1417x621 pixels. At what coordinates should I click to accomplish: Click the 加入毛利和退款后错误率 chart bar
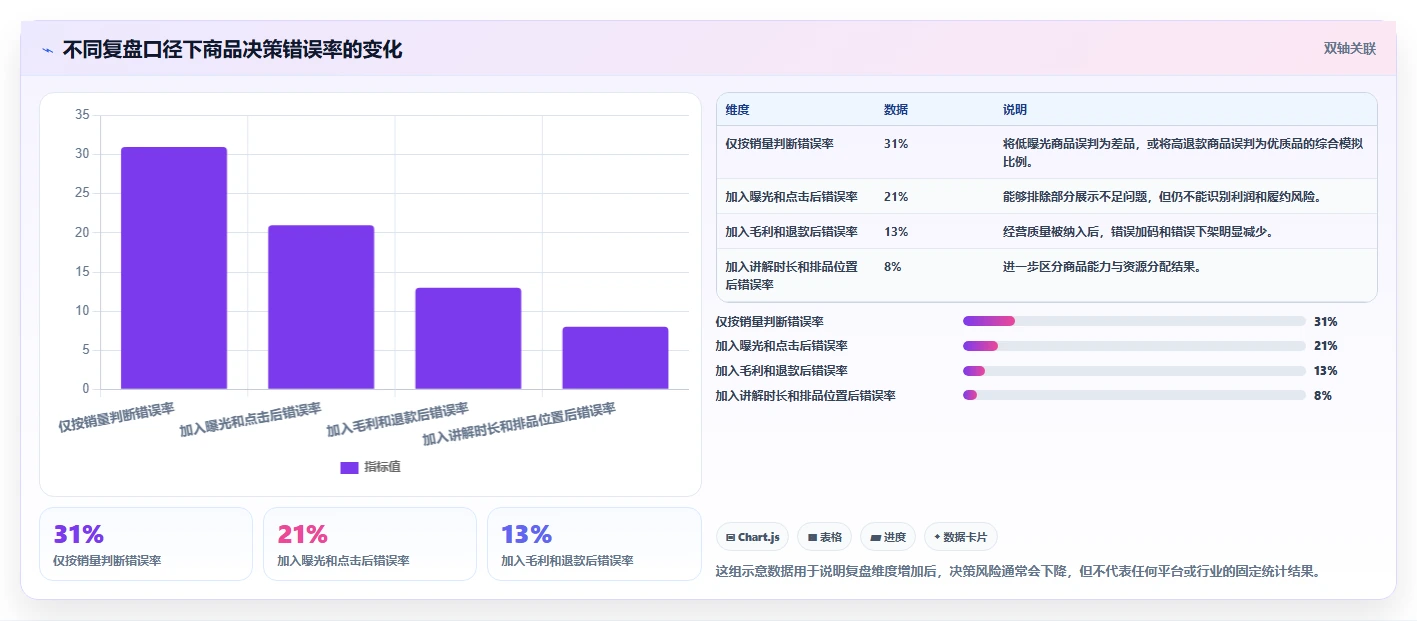coord(468,338)
